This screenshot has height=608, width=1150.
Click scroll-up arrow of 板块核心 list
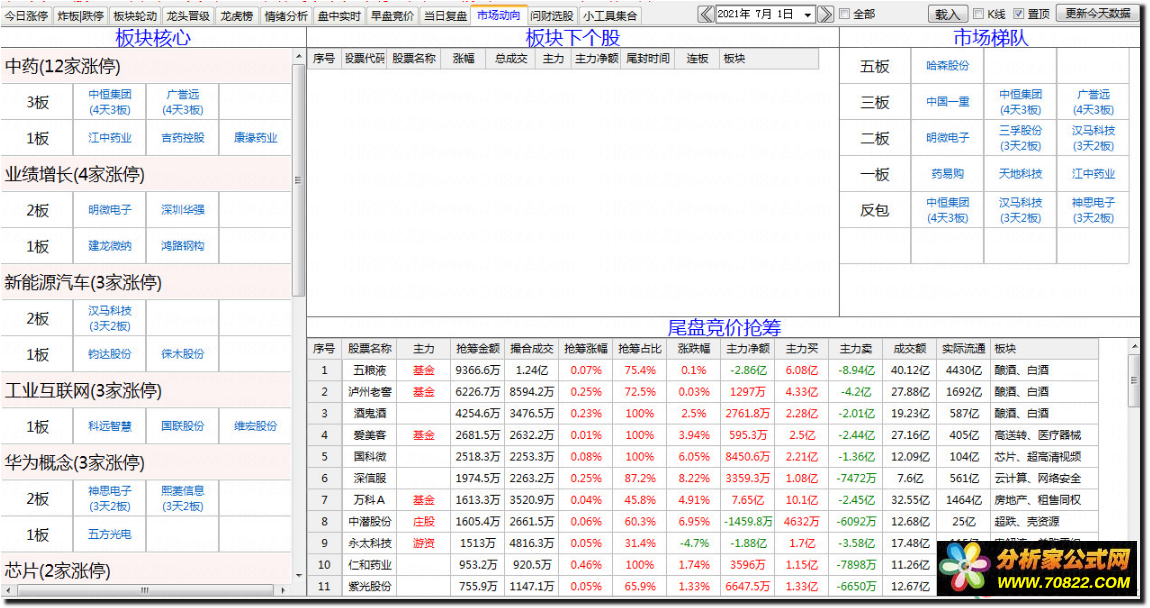tap(299, 56)
